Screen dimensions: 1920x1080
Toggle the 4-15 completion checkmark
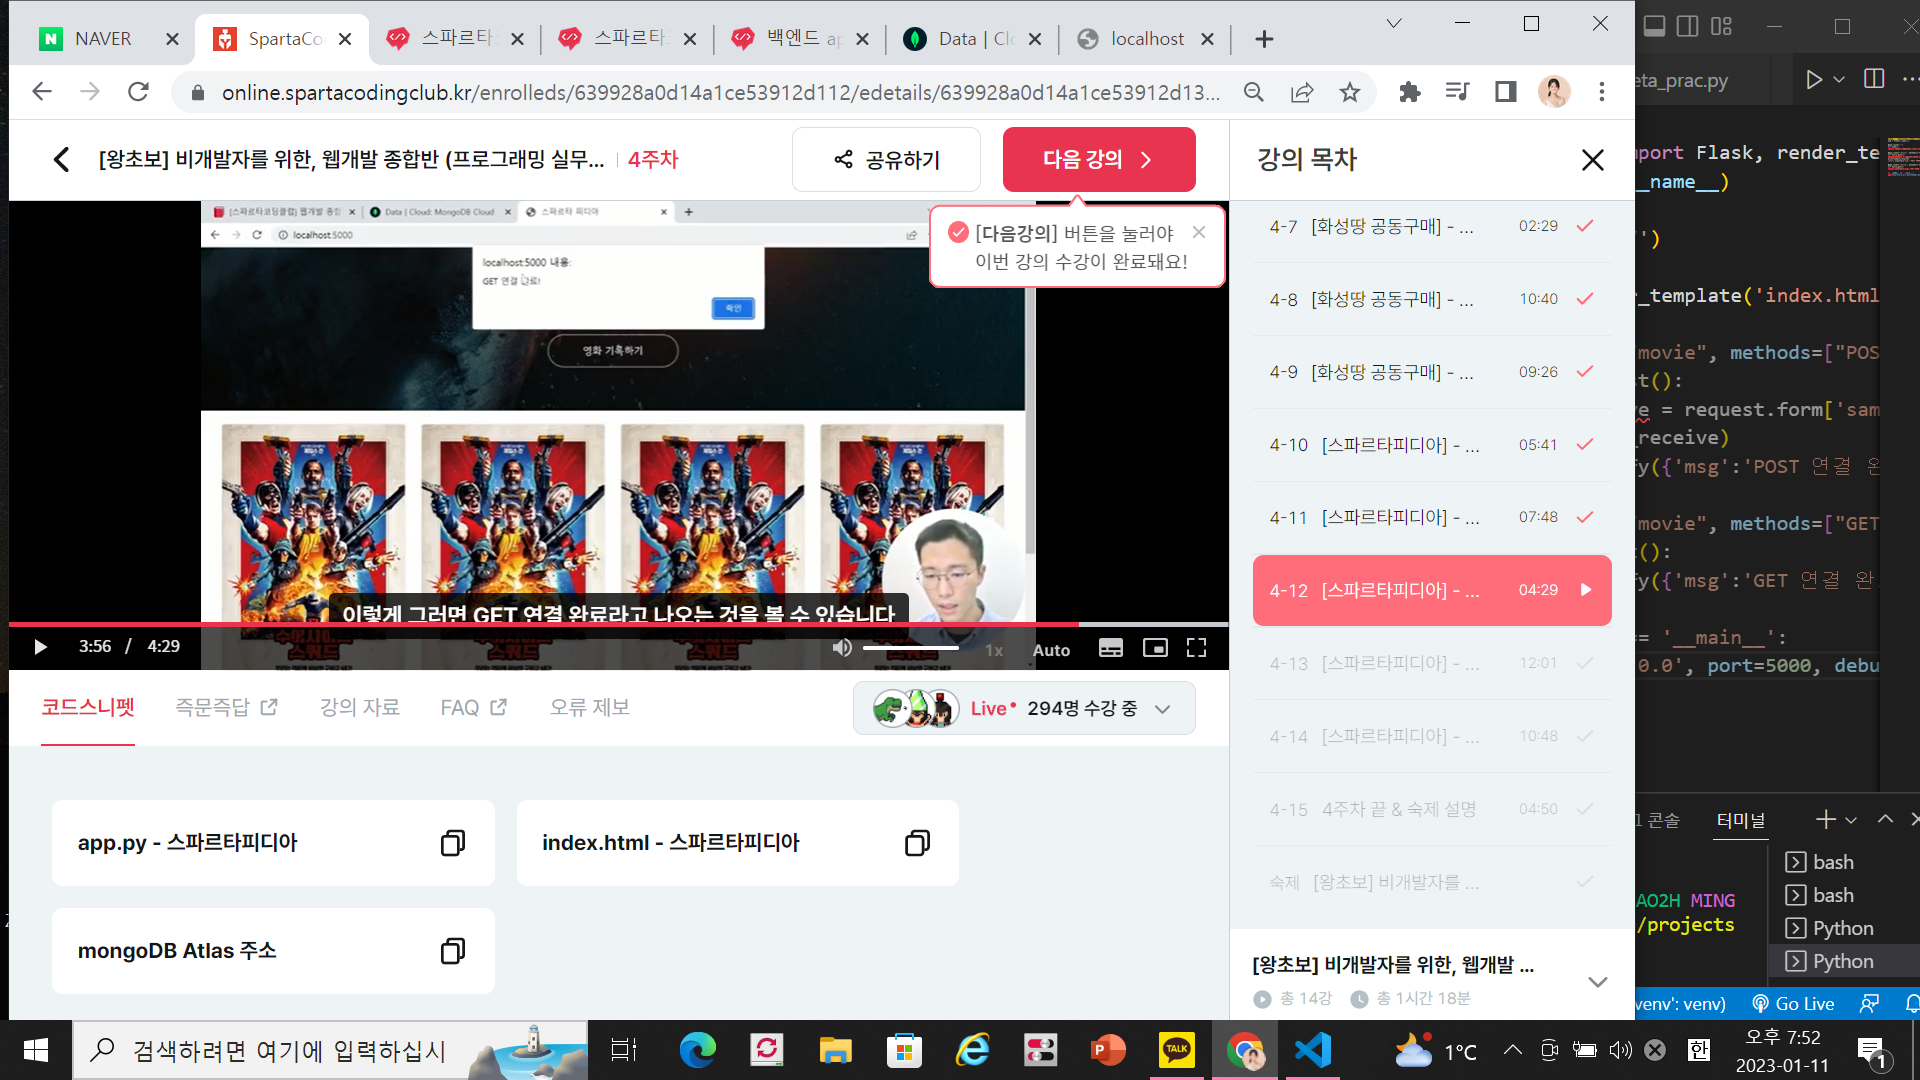click(1585, 808)
